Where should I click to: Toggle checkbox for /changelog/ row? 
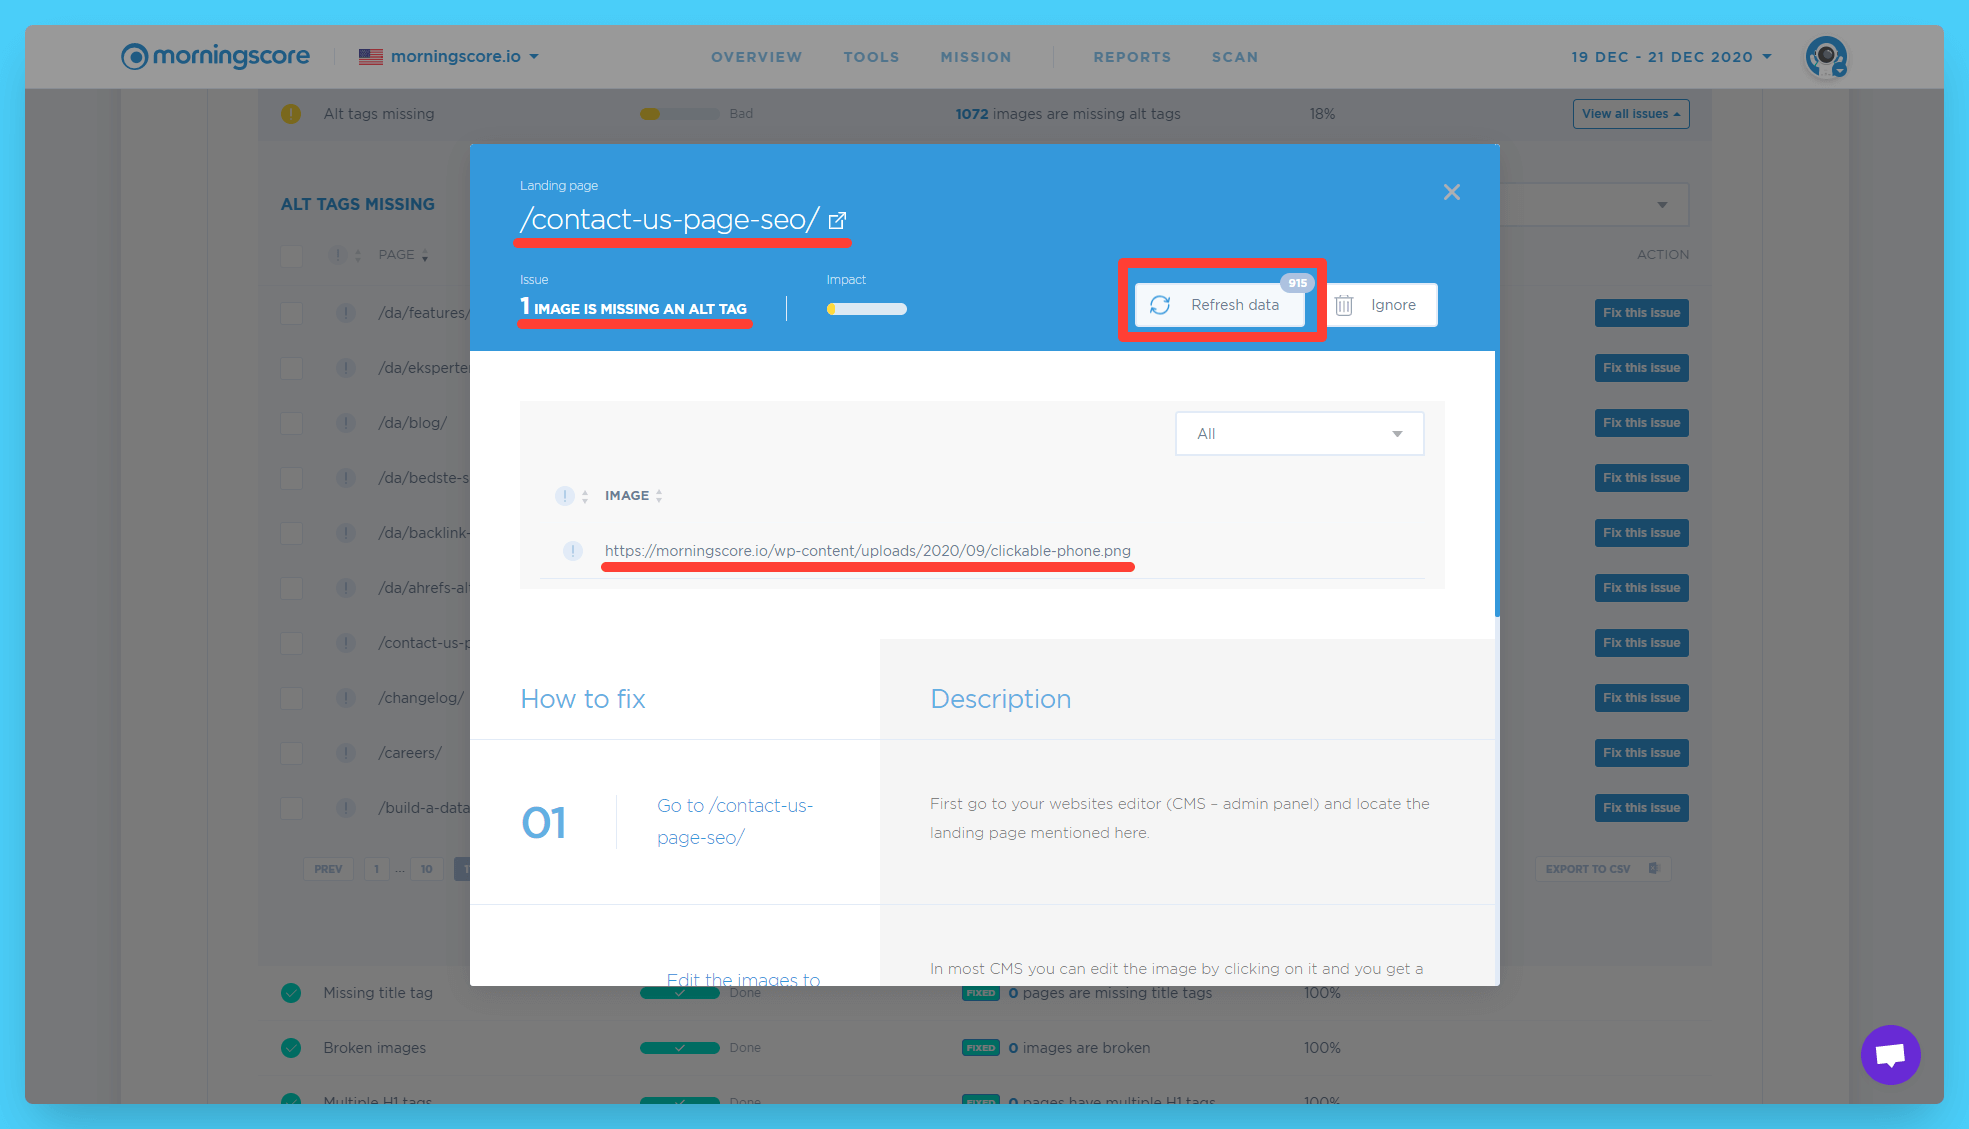[x=292, y=698]
